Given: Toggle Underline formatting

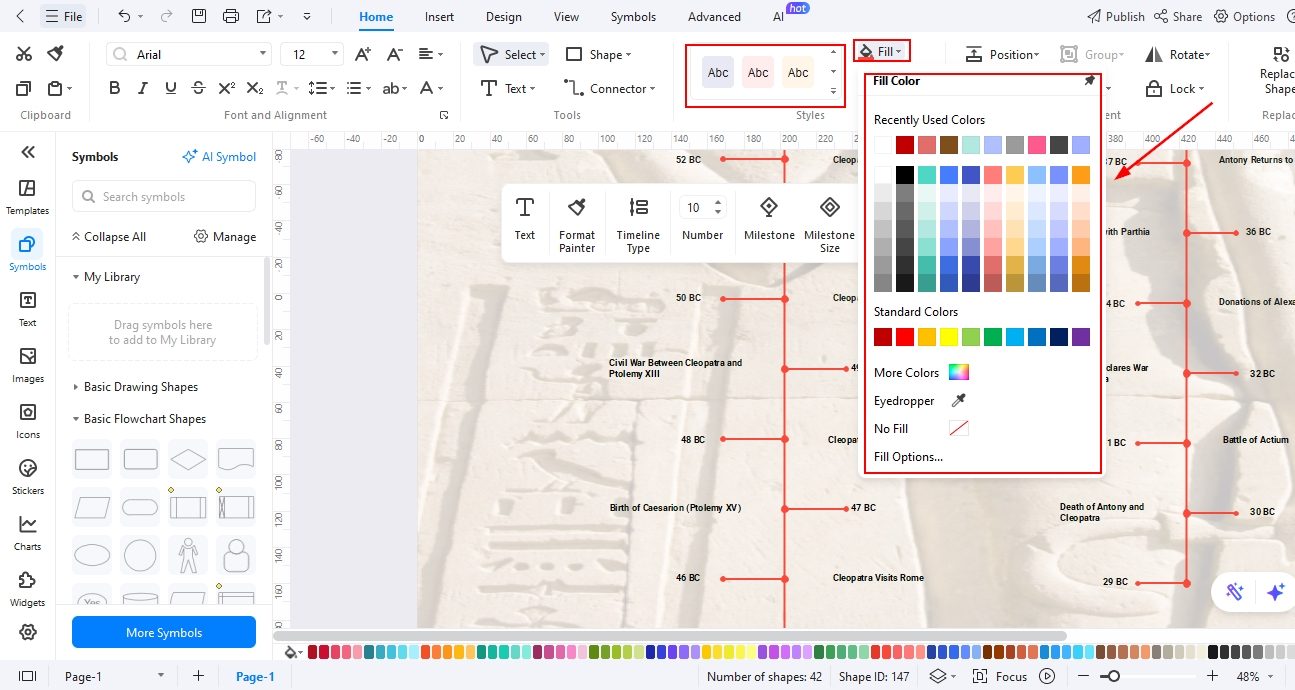Looking at the screenshot, I should coord(171,88).
